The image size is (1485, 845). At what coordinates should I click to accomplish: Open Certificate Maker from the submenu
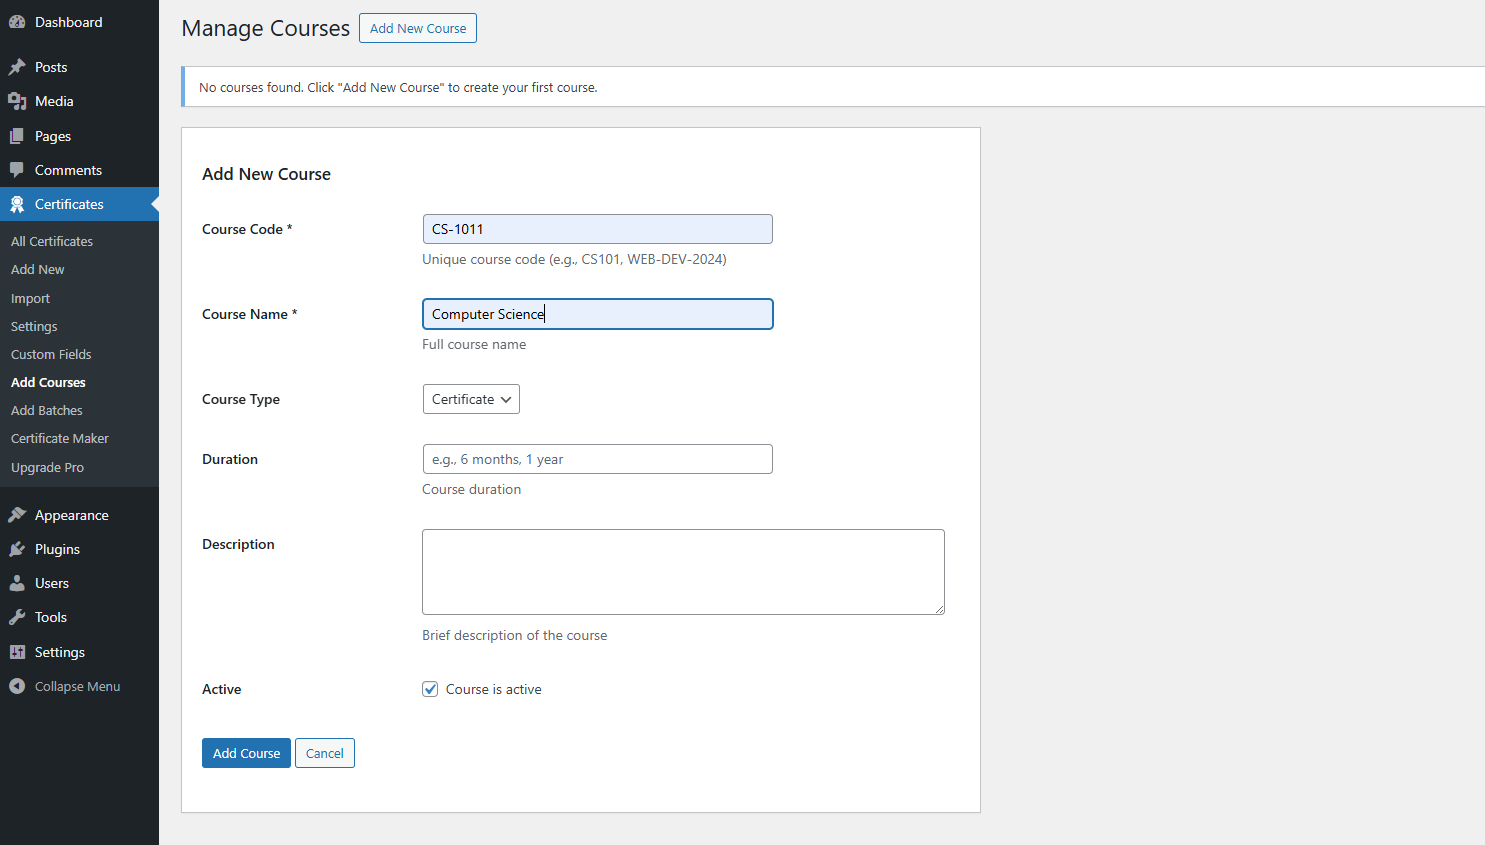coord(60,438)
